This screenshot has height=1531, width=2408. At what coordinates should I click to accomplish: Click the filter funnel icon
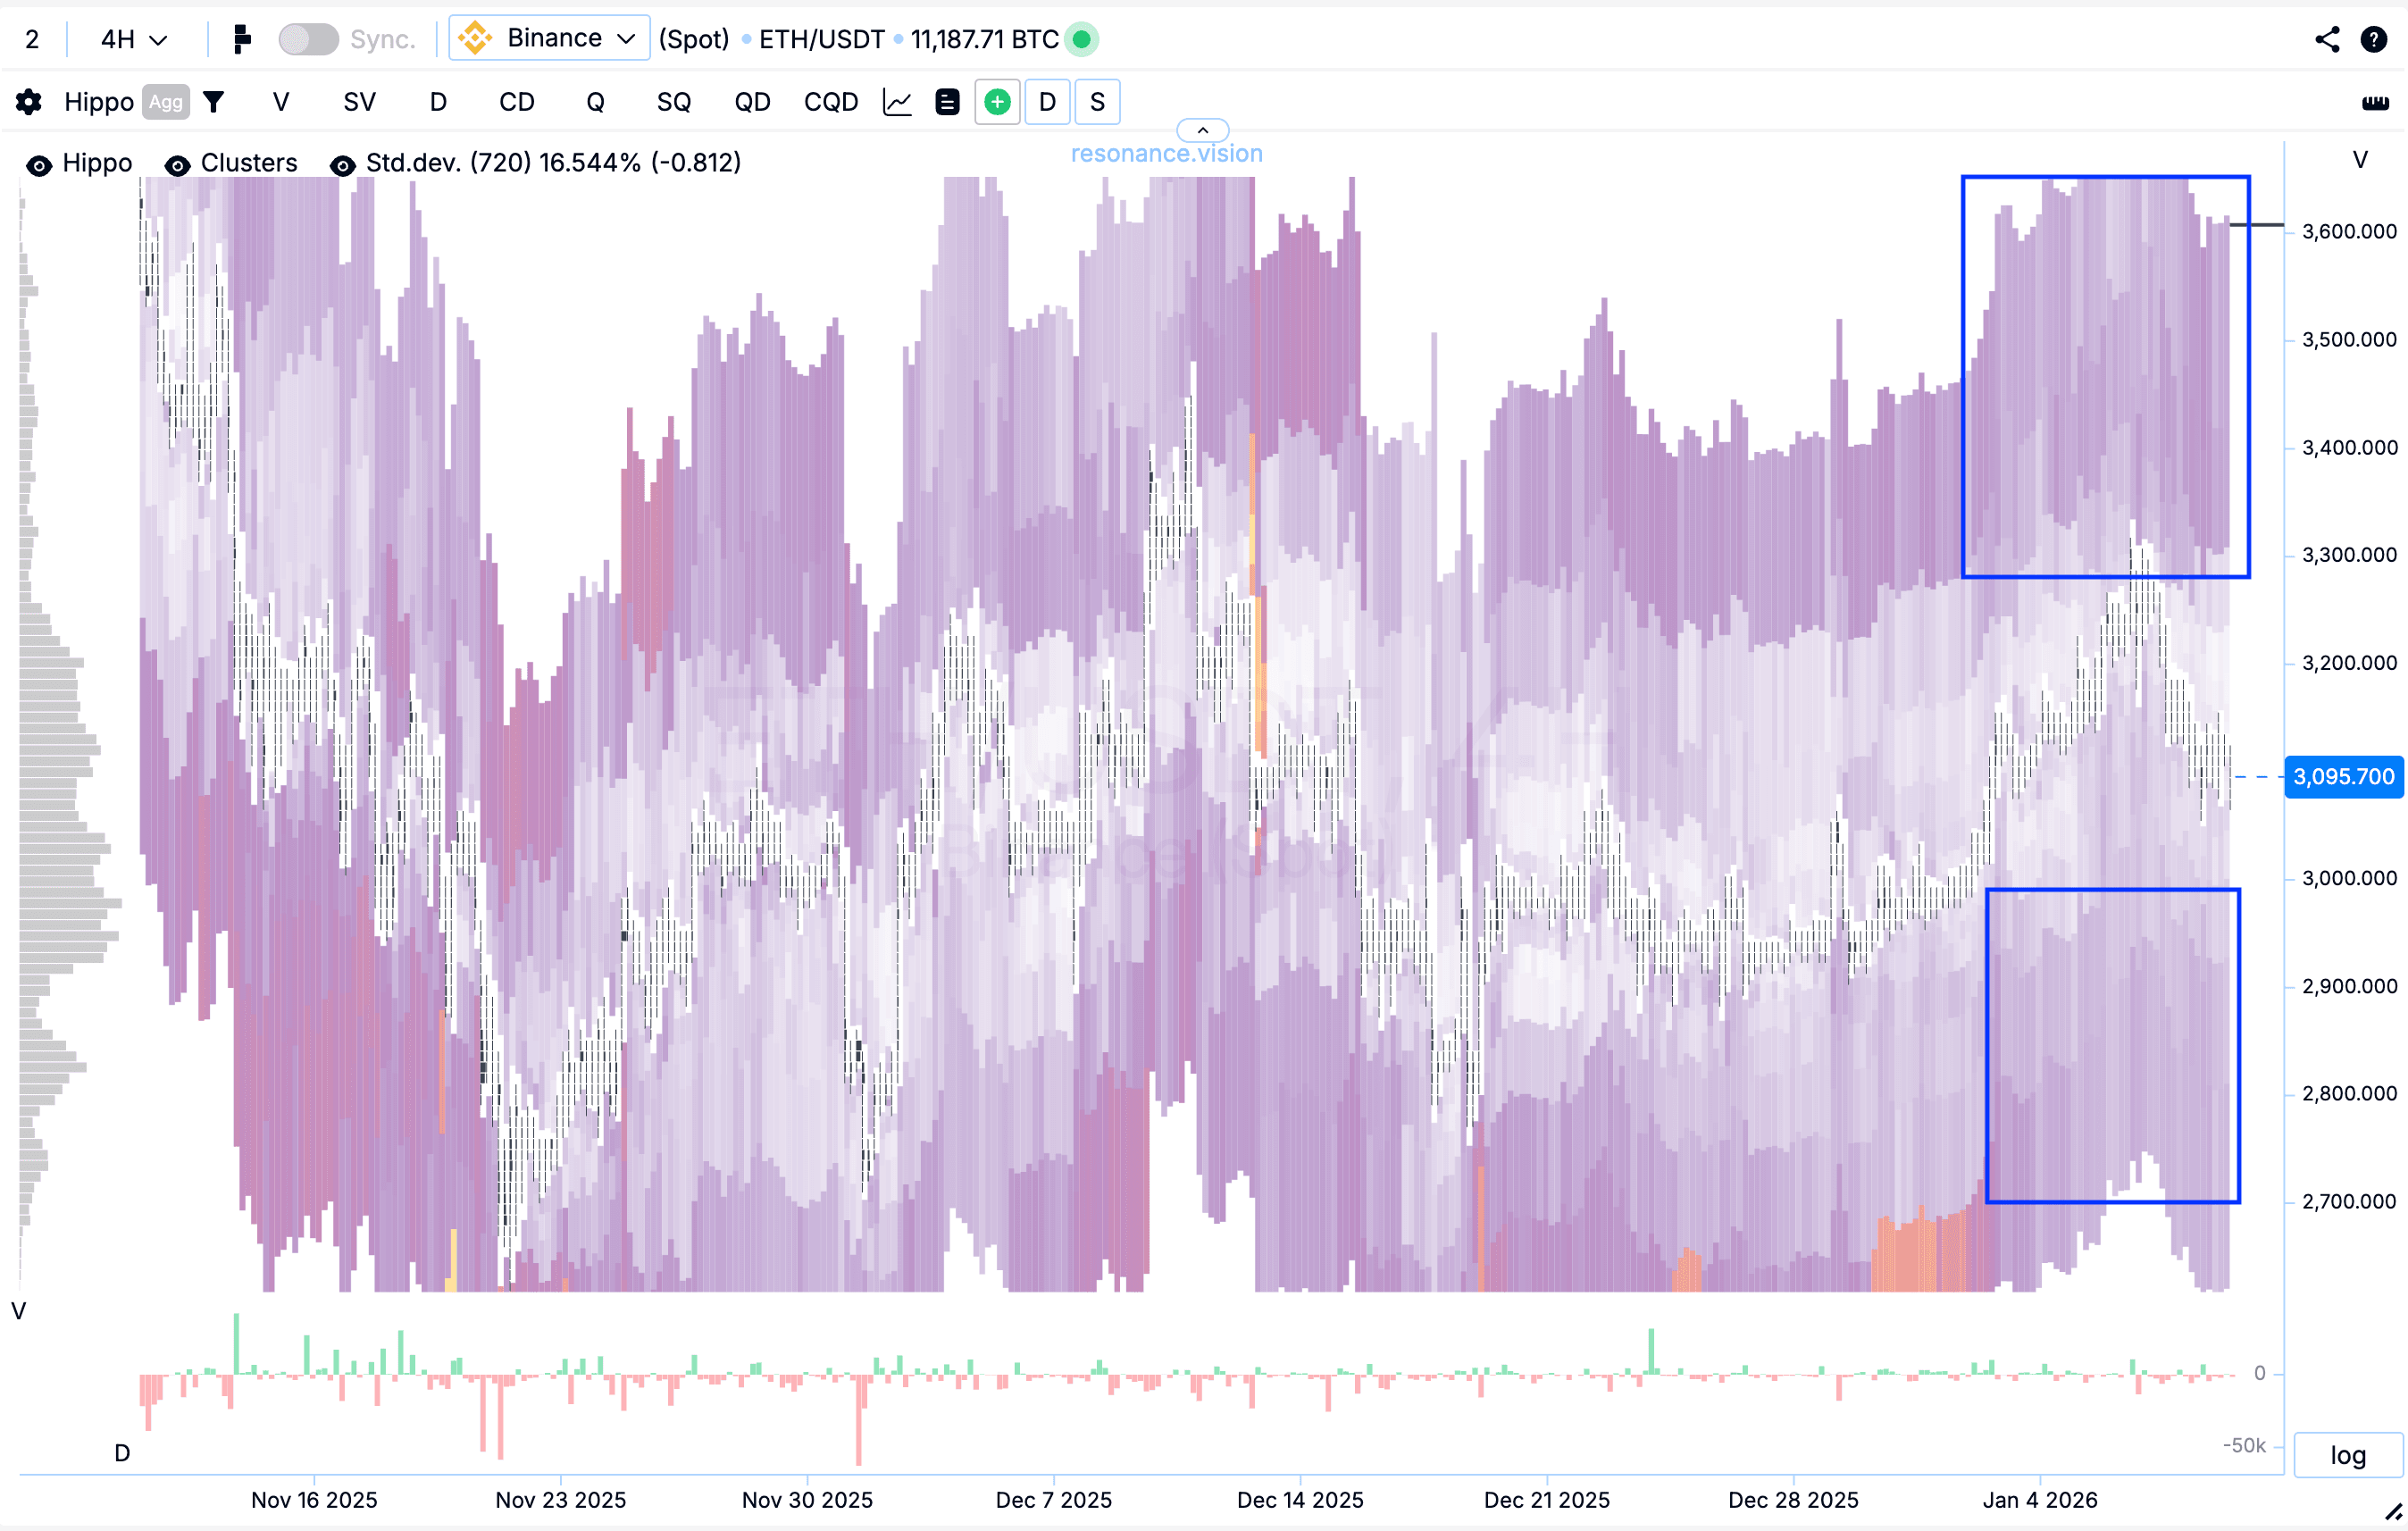(x=213, y=102)
